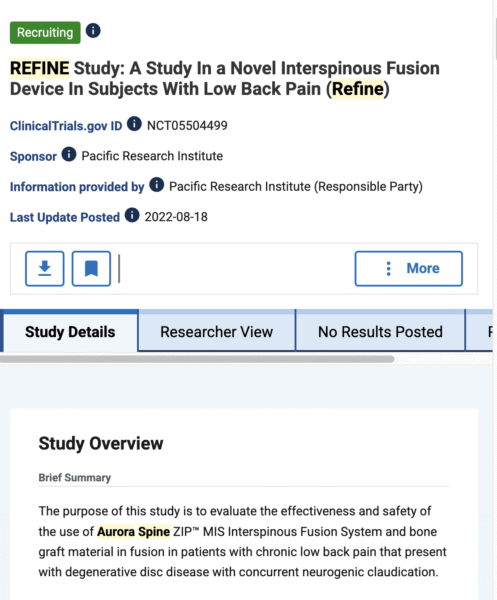Viewport: 497px width, 600px height.
Task: Click the Study Overview heading
Action: 101,443
